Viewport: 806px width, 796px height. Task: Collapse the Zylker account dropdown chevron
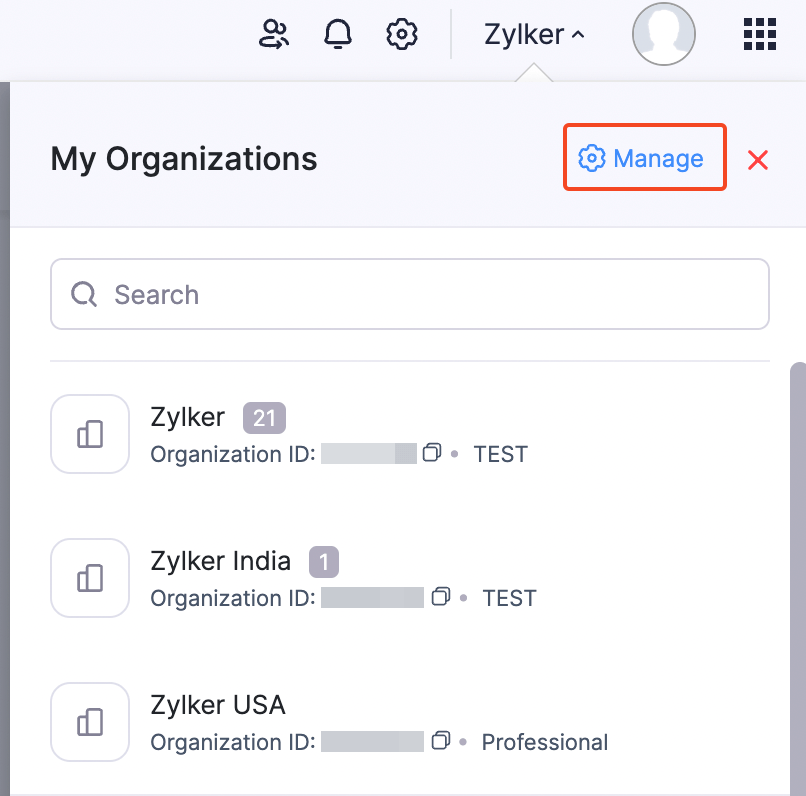[578, 33]
